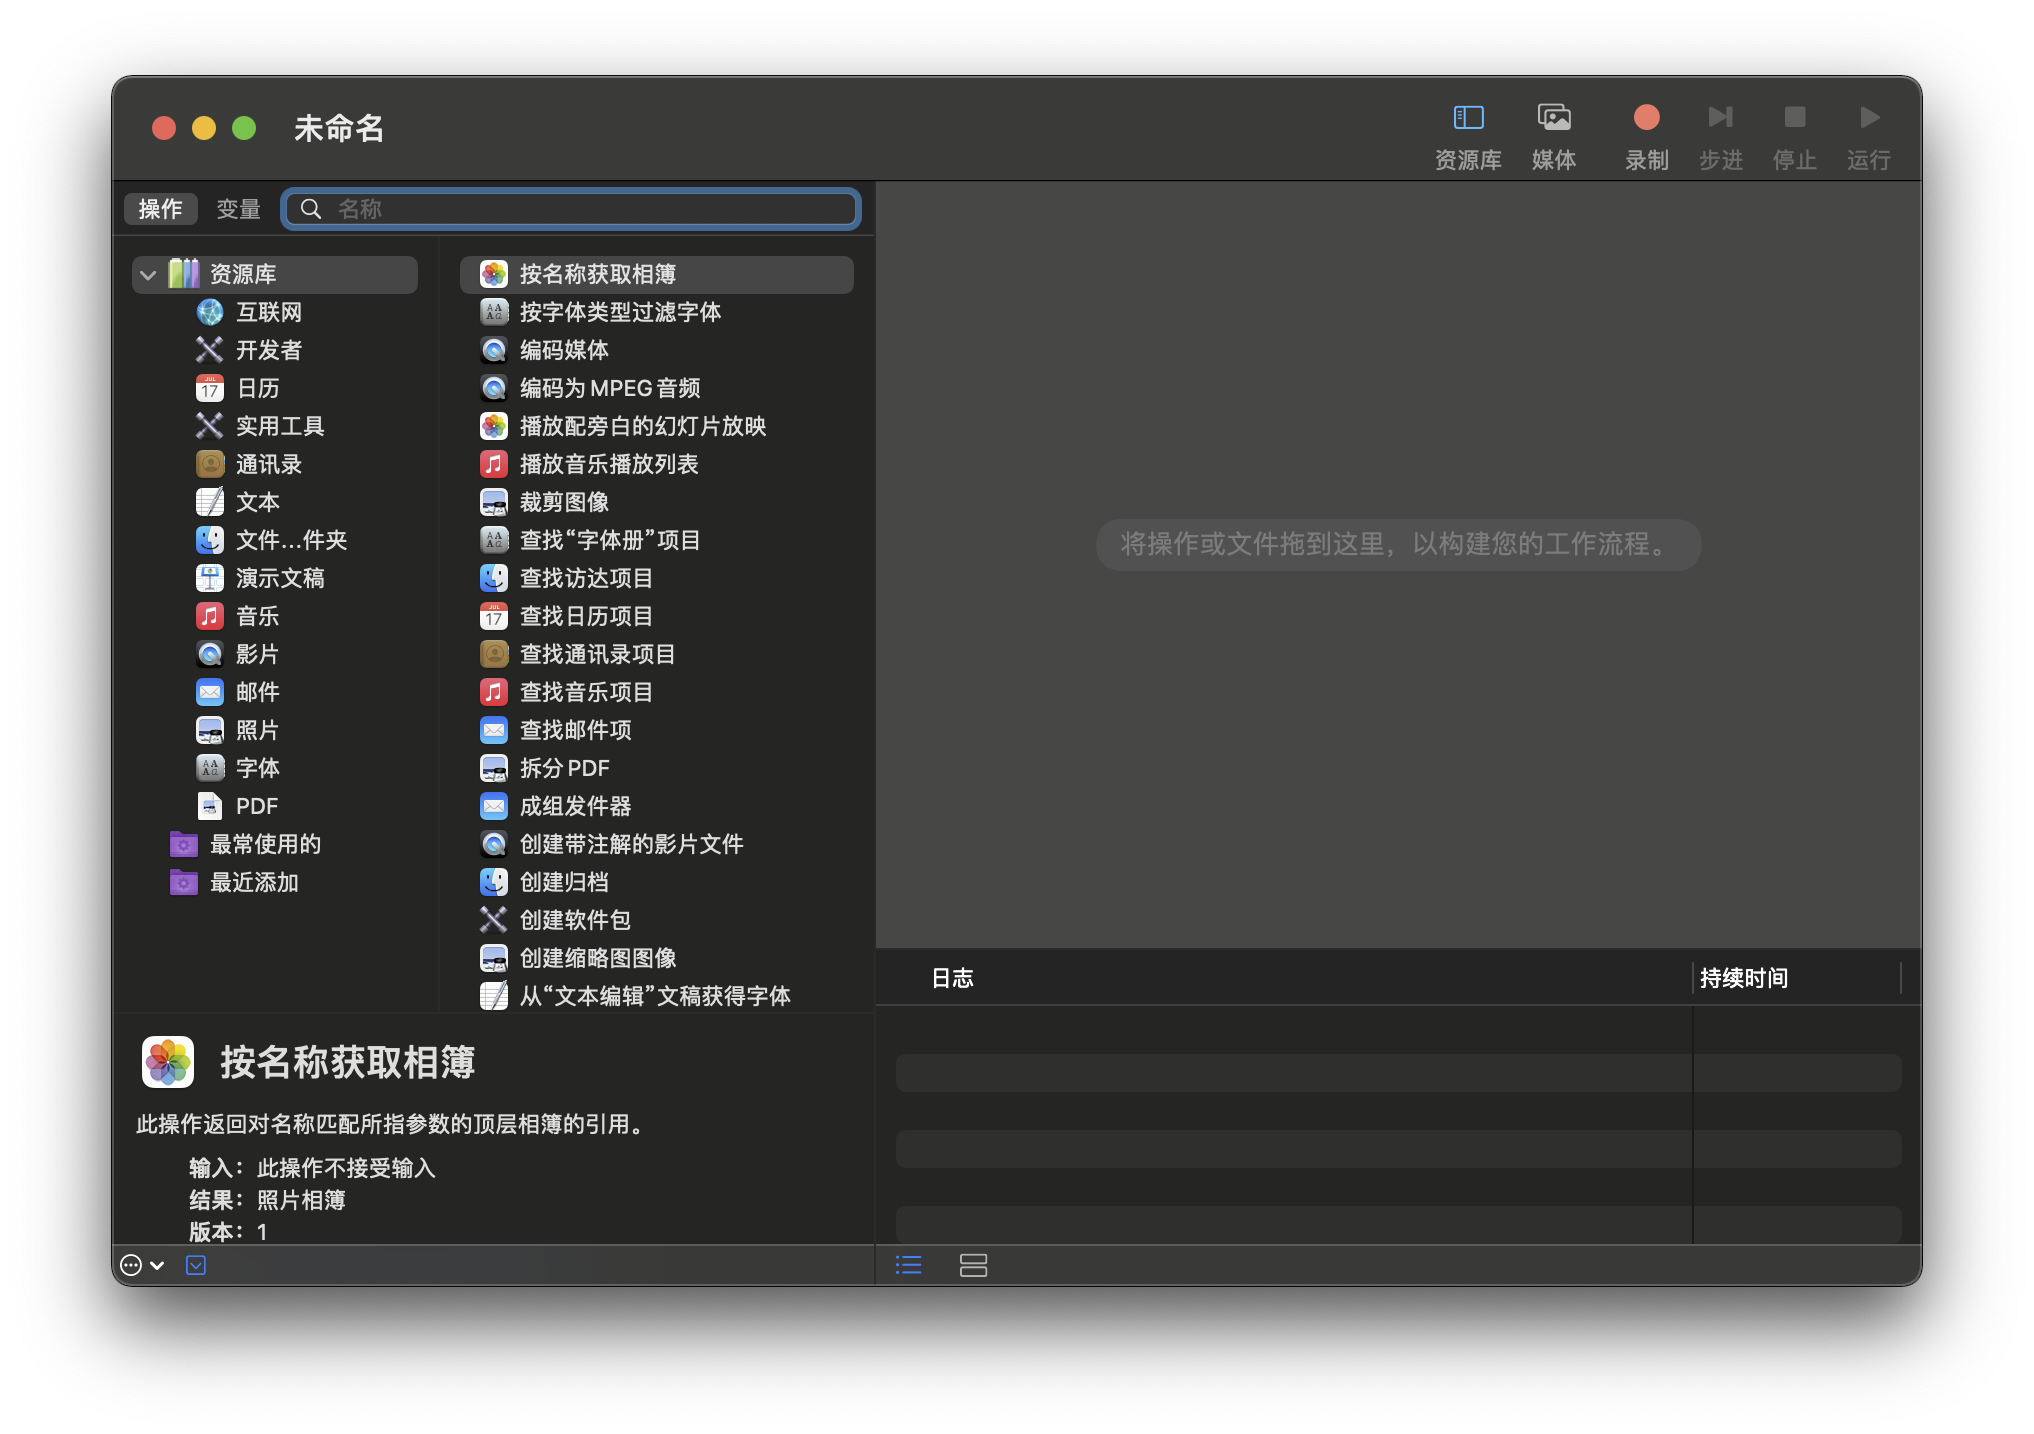
Task: Open the 最常使用的 smart folder
Action: click(264, 844)
